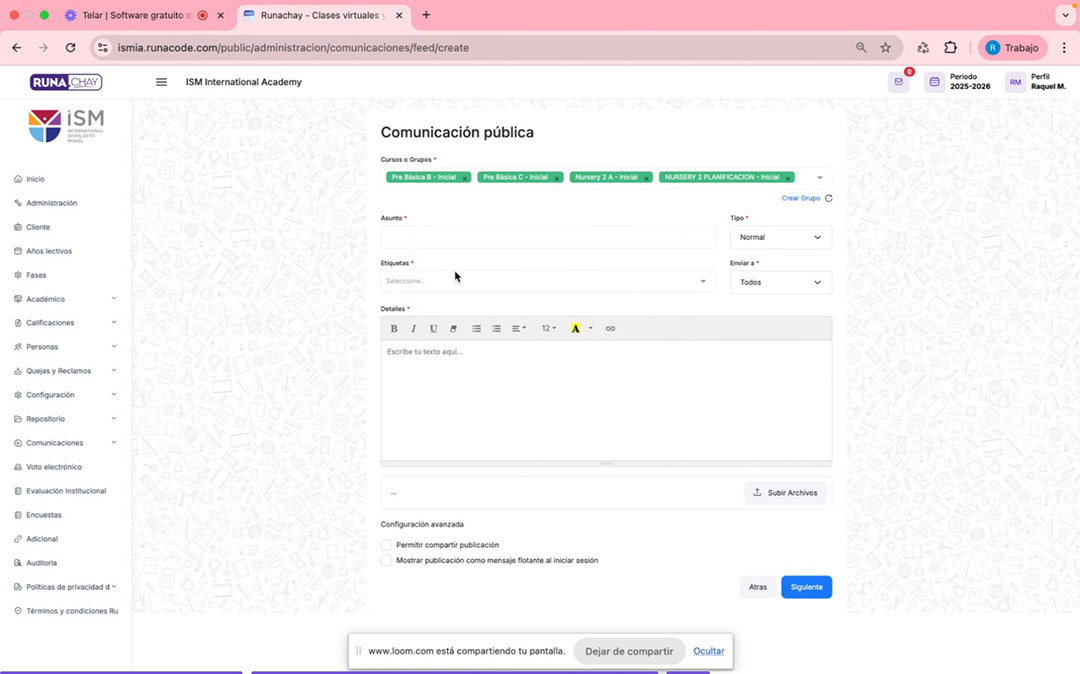Click the refresh icon beside Crear Grupo
This screenshot has width=1080, height=674.
828,198
